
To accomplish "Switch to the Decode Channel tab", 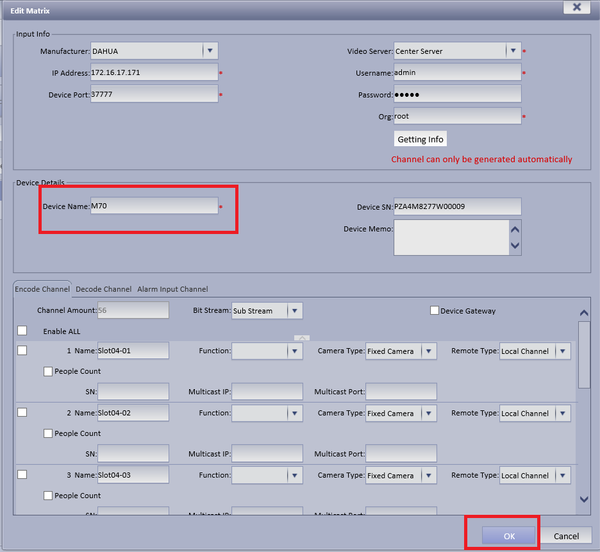I will [103, 289].
